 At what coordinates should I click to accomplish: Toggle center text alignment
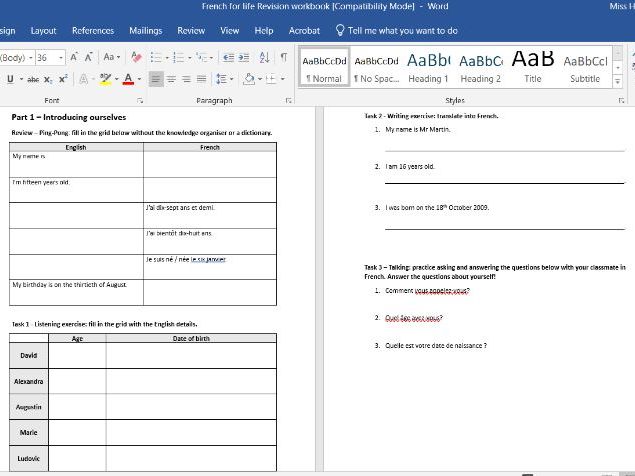(x=171, y=79)
